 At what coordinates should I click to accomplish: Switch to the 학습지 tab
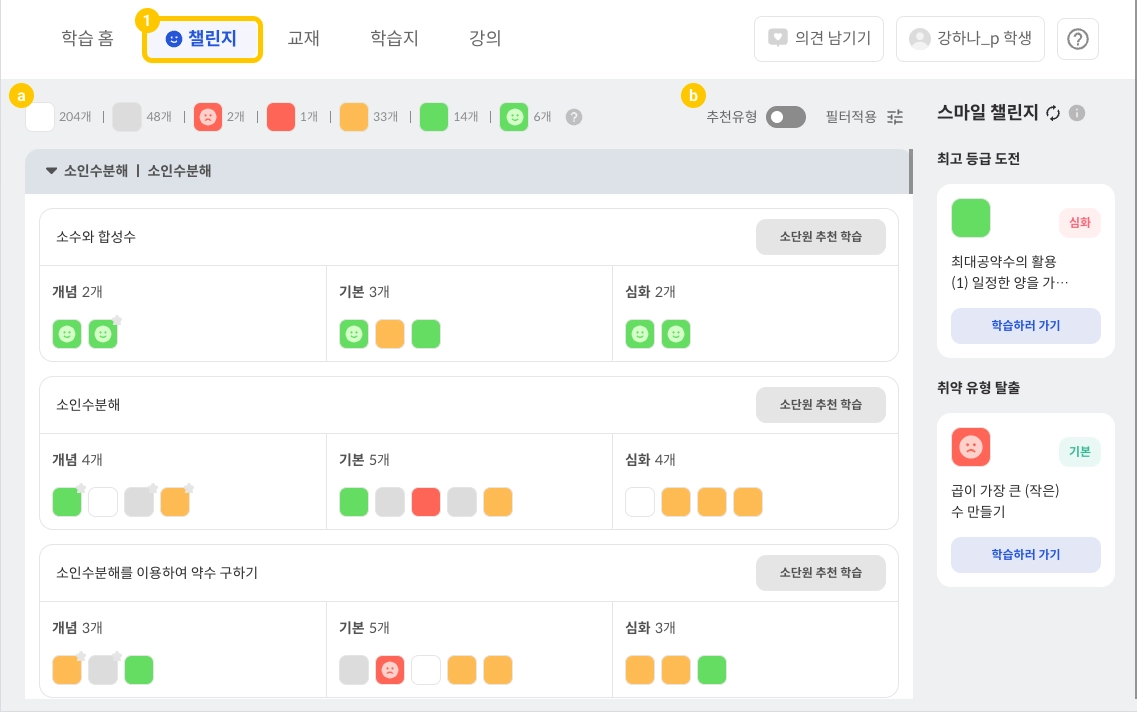pyautogui.click(x=394, y=39)
